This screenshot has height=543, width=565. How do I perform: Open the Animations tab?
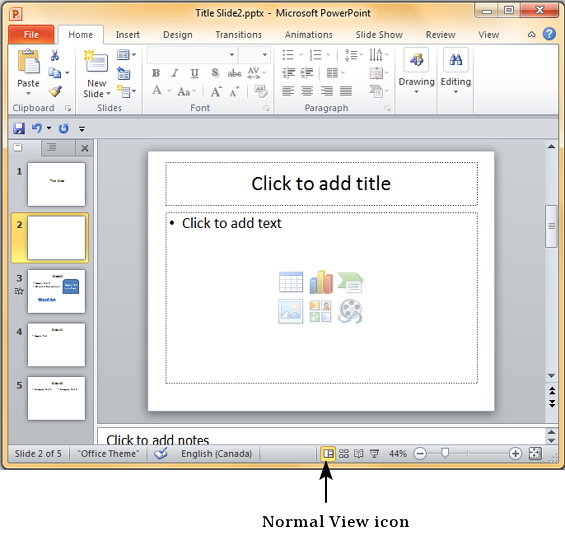click(308, 35)
